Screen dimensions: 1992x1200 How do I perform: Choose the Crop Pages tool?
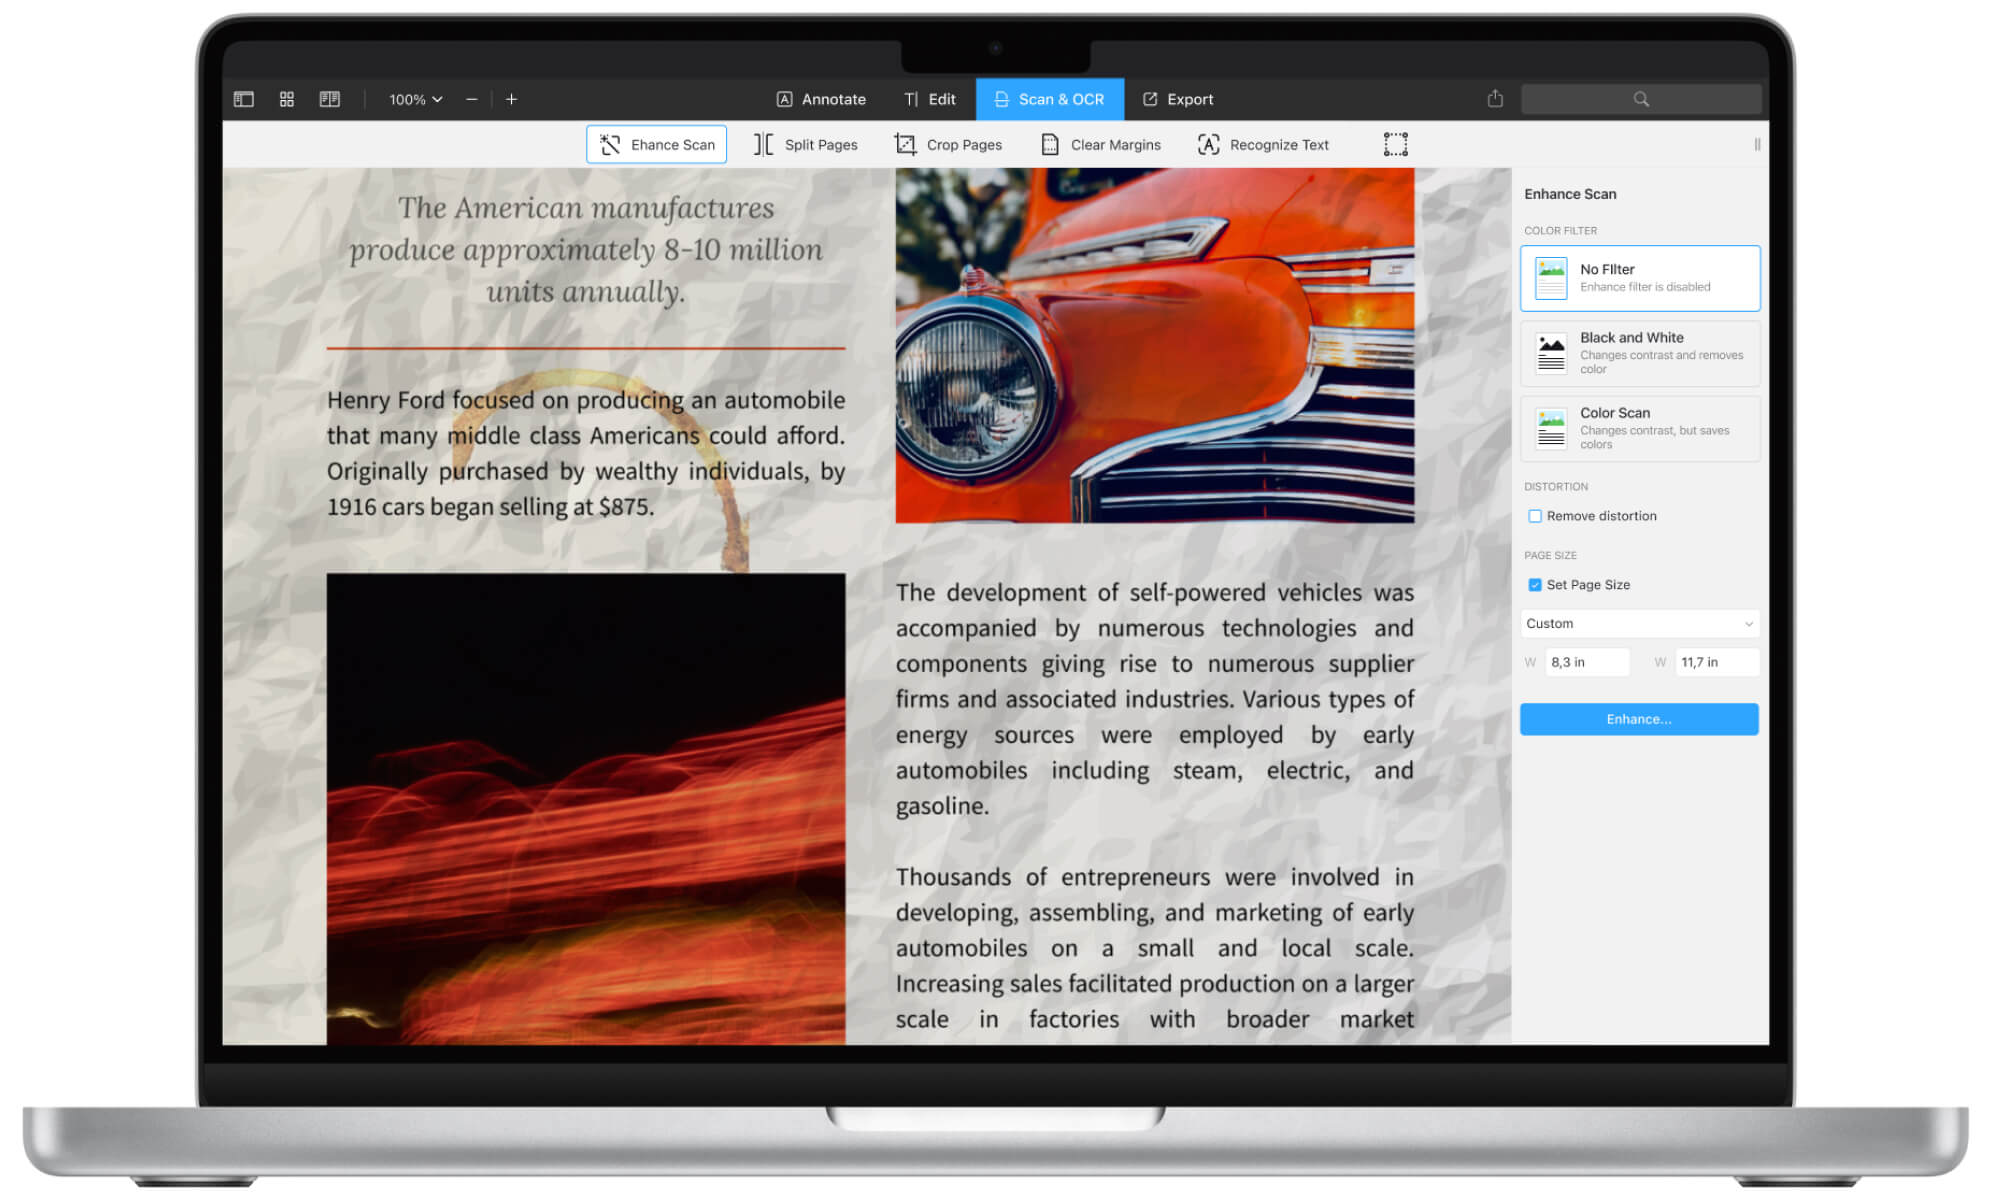(948, 145)
